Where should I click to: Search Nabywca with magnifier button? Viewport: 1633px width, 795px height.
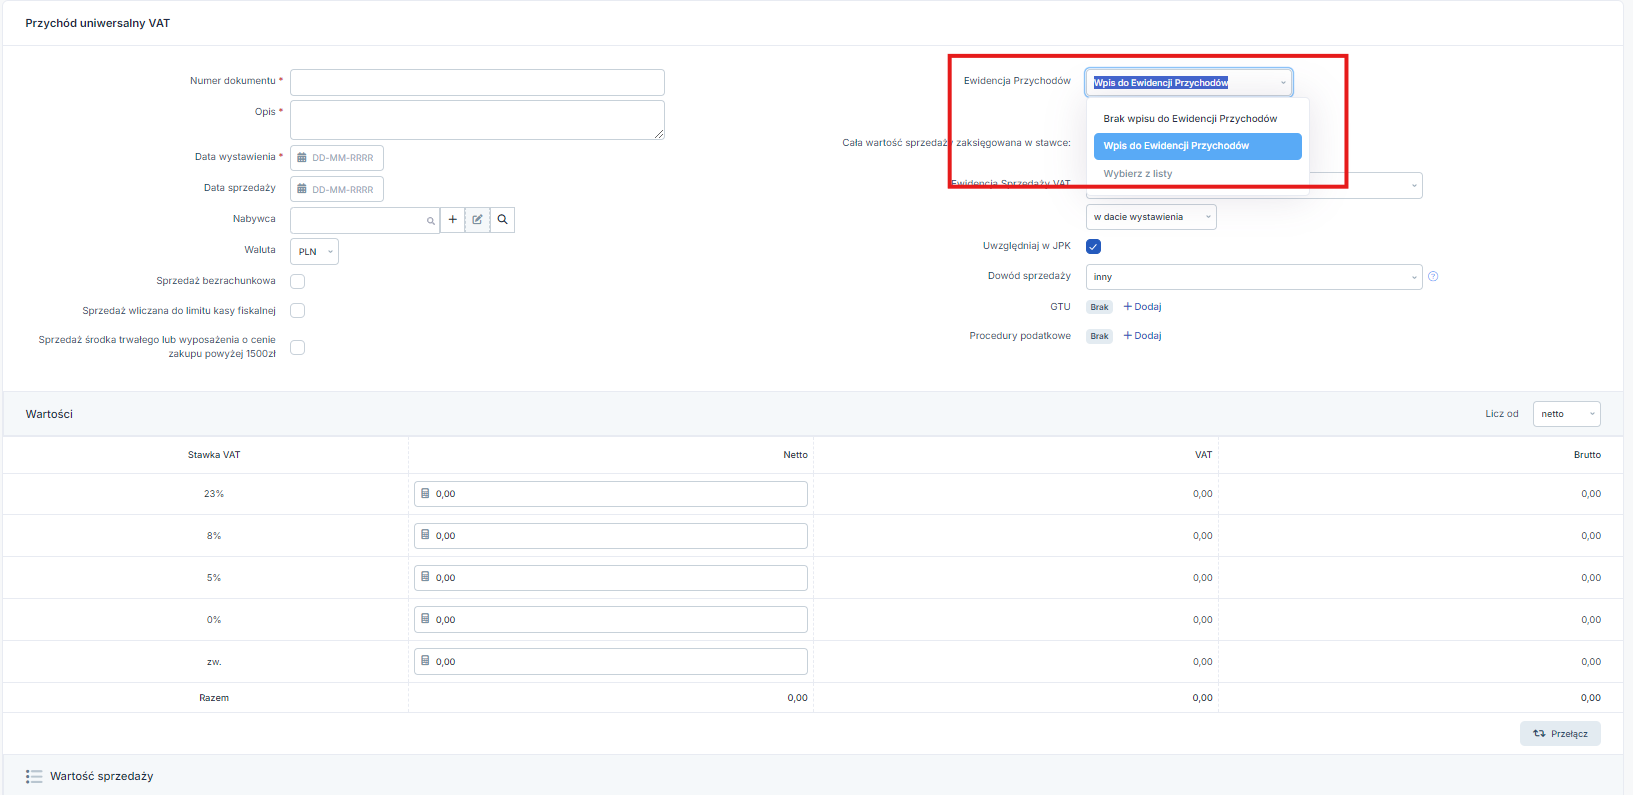(x=502, y=220)
